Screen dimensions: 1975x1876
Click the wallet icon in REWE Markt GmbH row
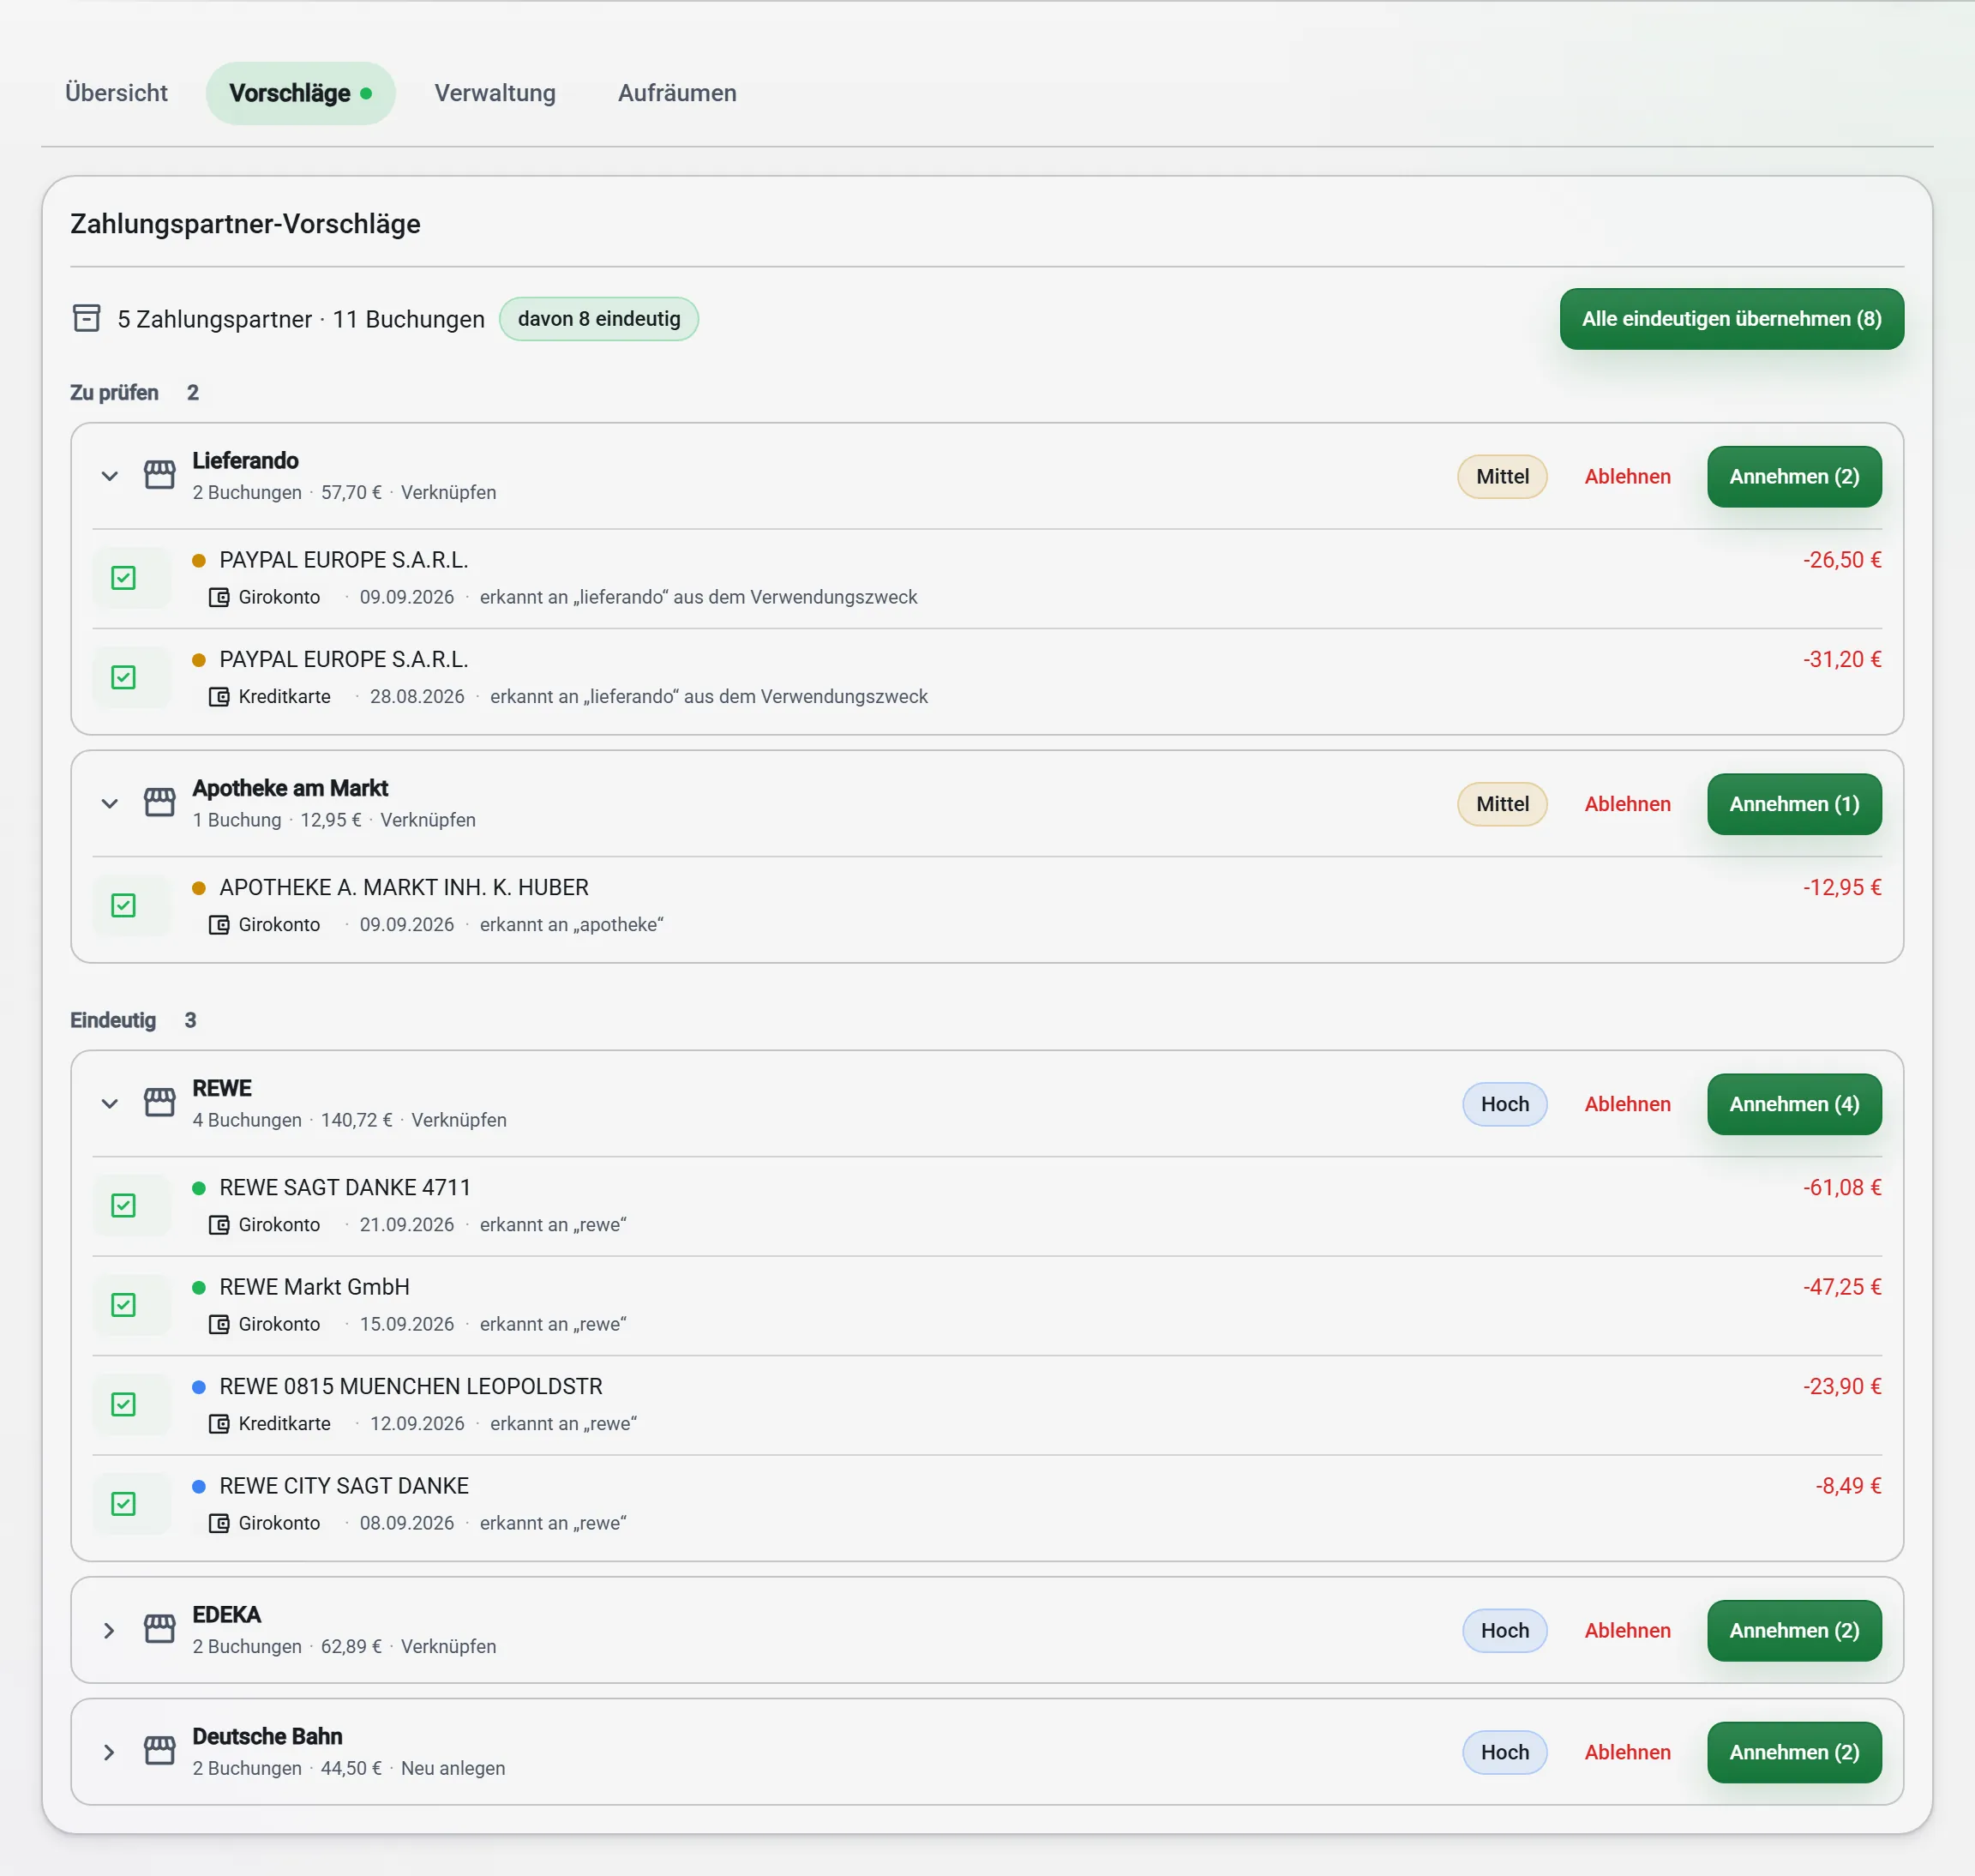pos(219,1324)
